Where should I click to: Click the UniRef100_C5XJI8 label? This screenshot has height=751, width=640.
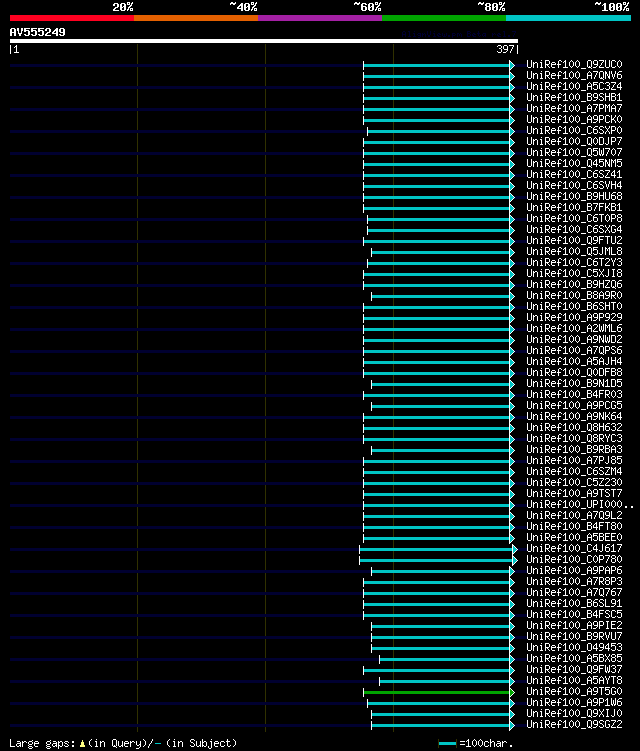click(x=574, y=273)
